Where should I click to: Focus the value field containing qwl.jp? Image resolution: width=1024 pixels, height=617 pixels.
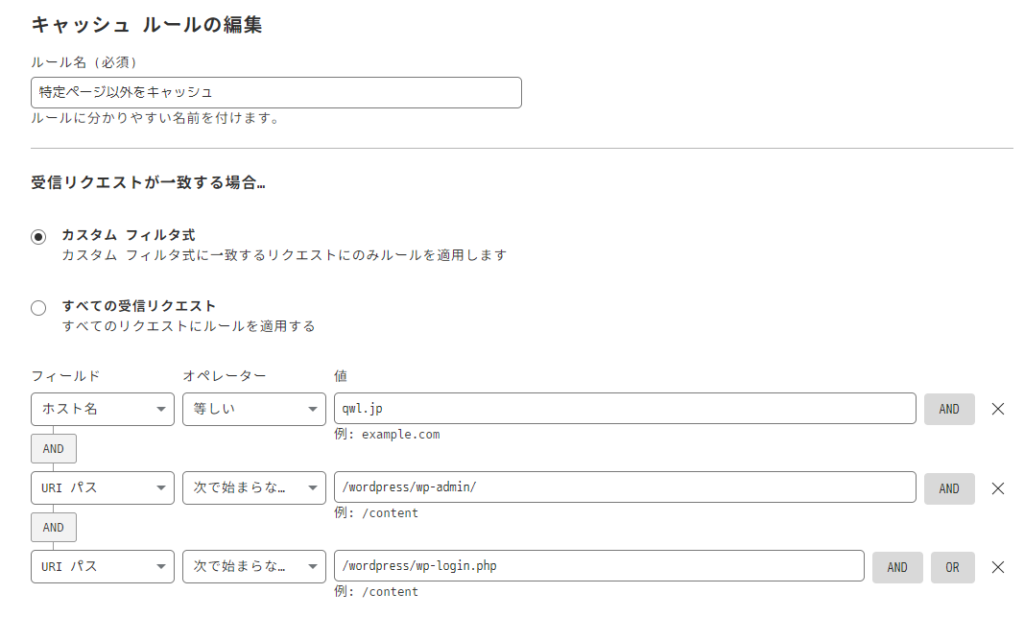click(624, 409)
